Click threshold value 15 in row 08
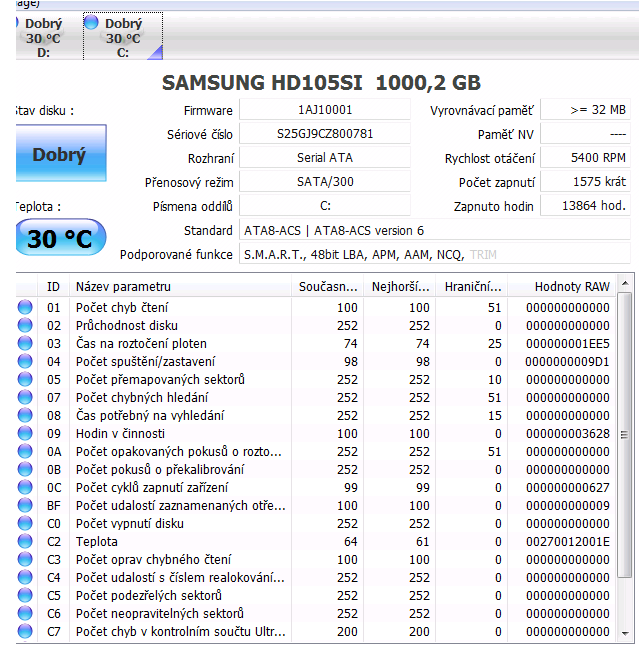The width and height of the screenshot is (642, 645). tap(494, 415)
